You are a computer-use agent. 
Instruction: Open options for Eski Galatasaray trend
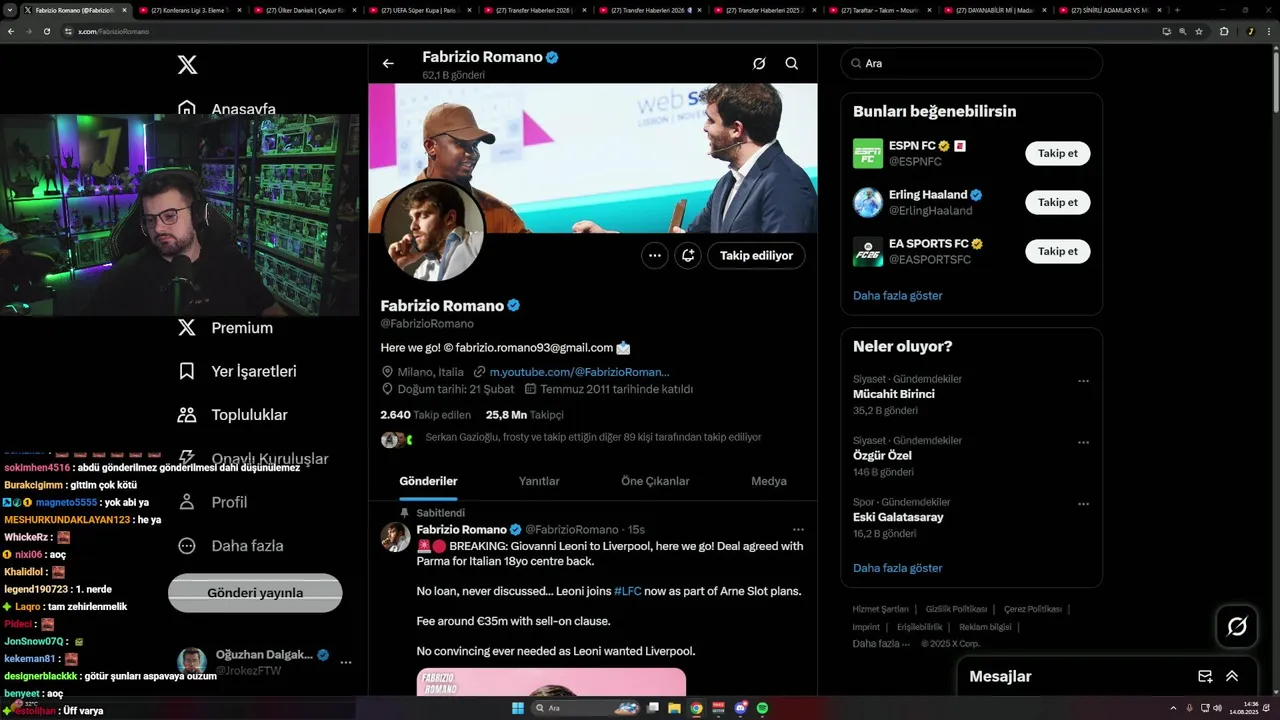tap(1083, 504)
